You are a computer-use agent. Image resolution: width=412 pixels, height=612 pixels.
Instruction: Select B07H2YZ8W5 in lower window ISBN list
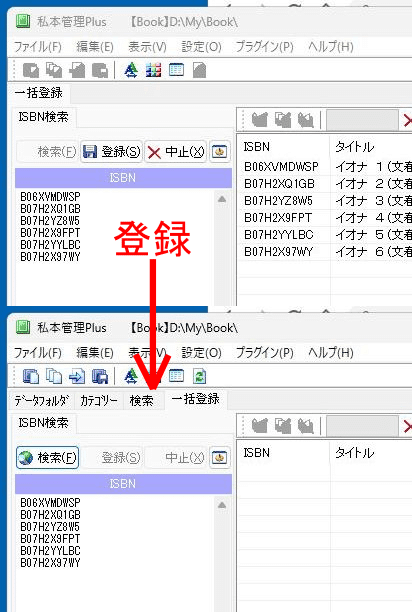tap(50, 527)
